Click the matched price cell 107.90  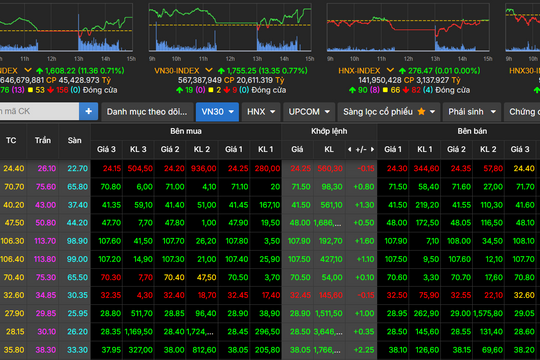pyautogui.click(x=299, y=241)
